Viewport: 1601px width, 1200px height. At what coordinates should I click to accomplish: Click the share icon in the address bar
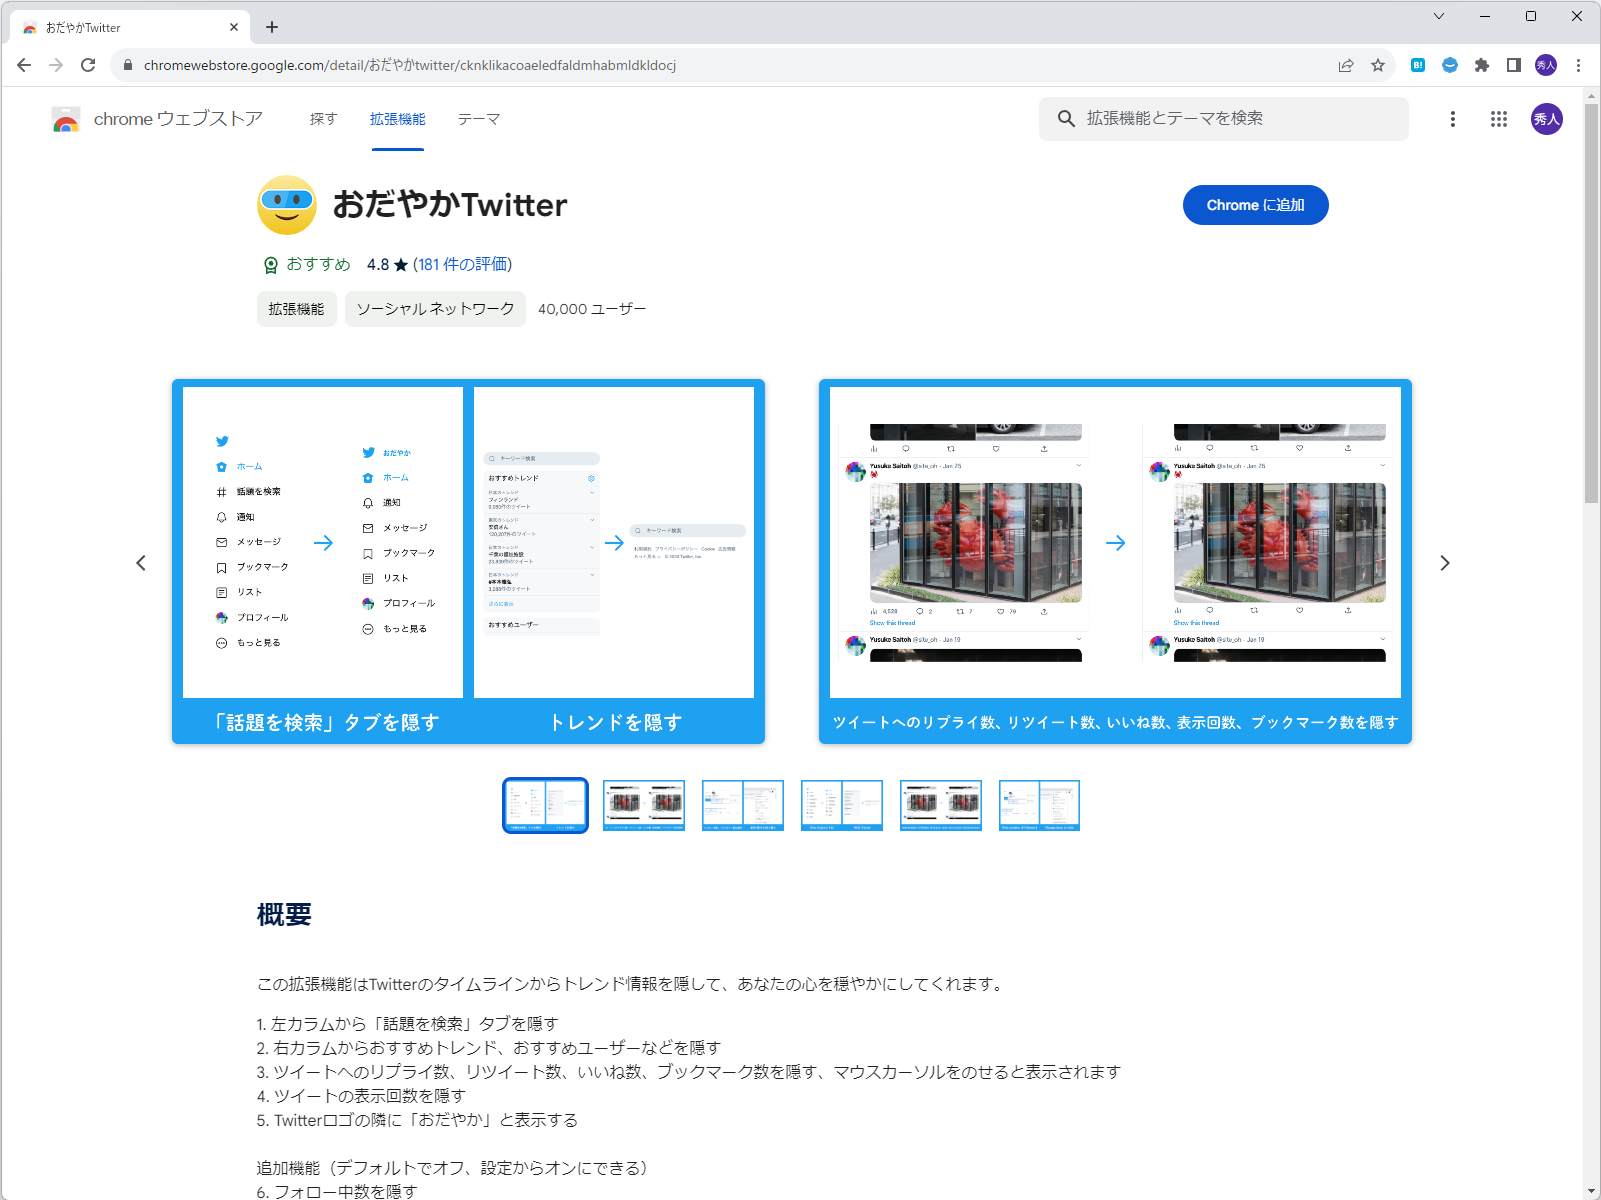(1343, 65)
